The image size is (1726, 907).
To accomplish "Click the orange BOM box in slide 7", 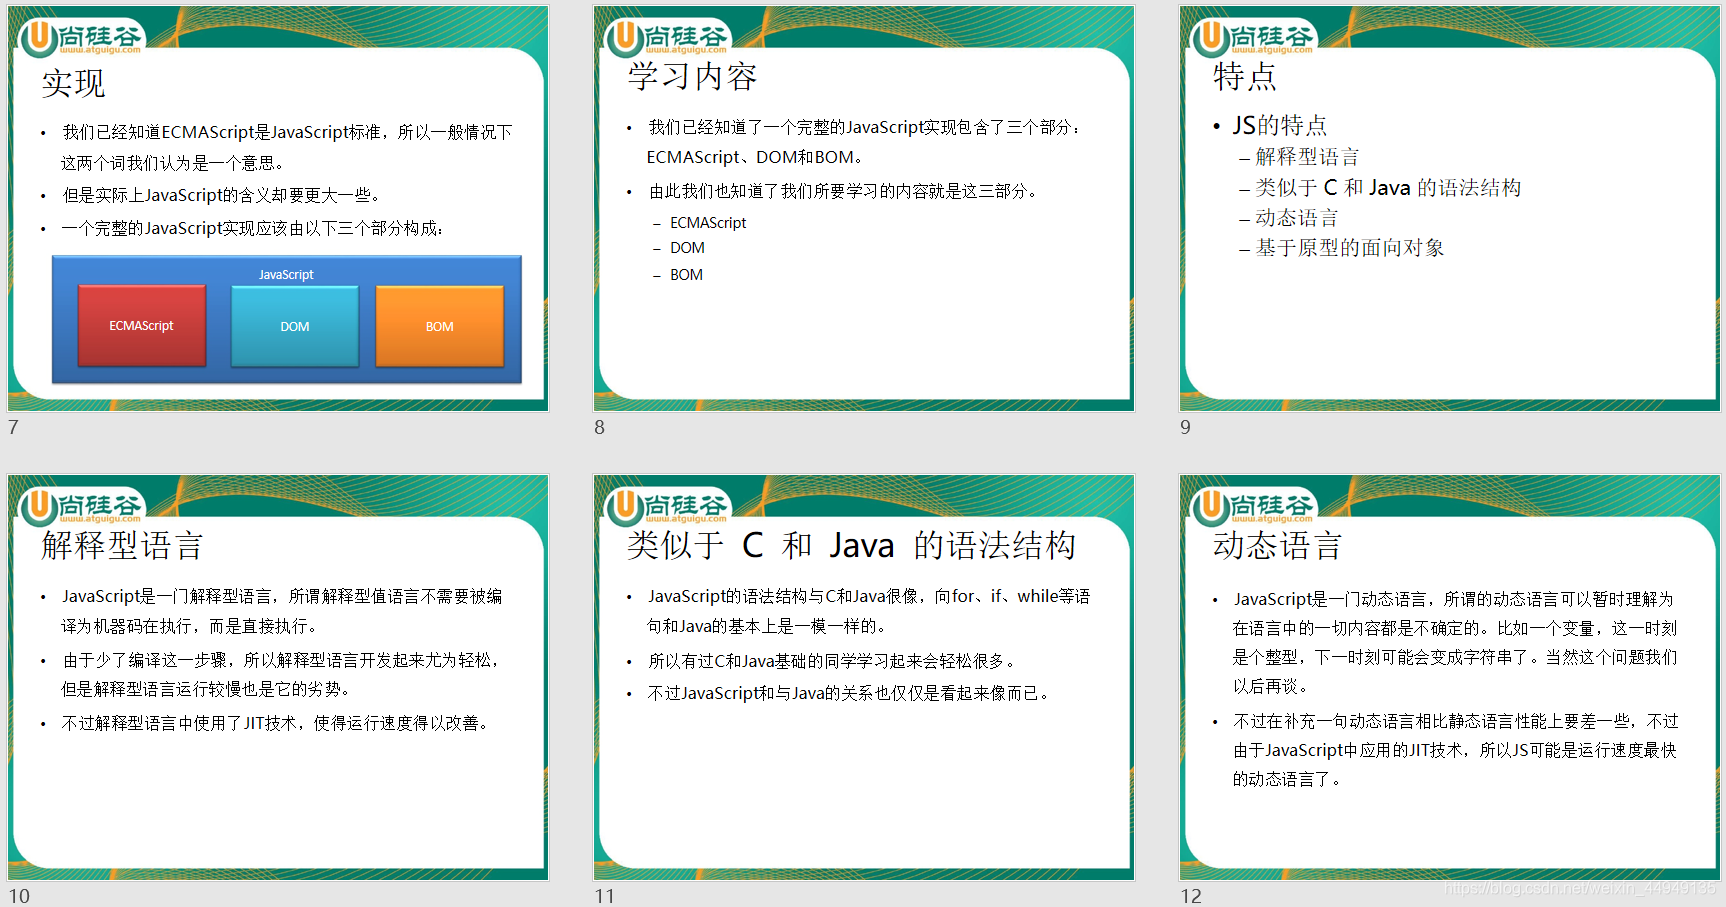I will coord(440,326).
